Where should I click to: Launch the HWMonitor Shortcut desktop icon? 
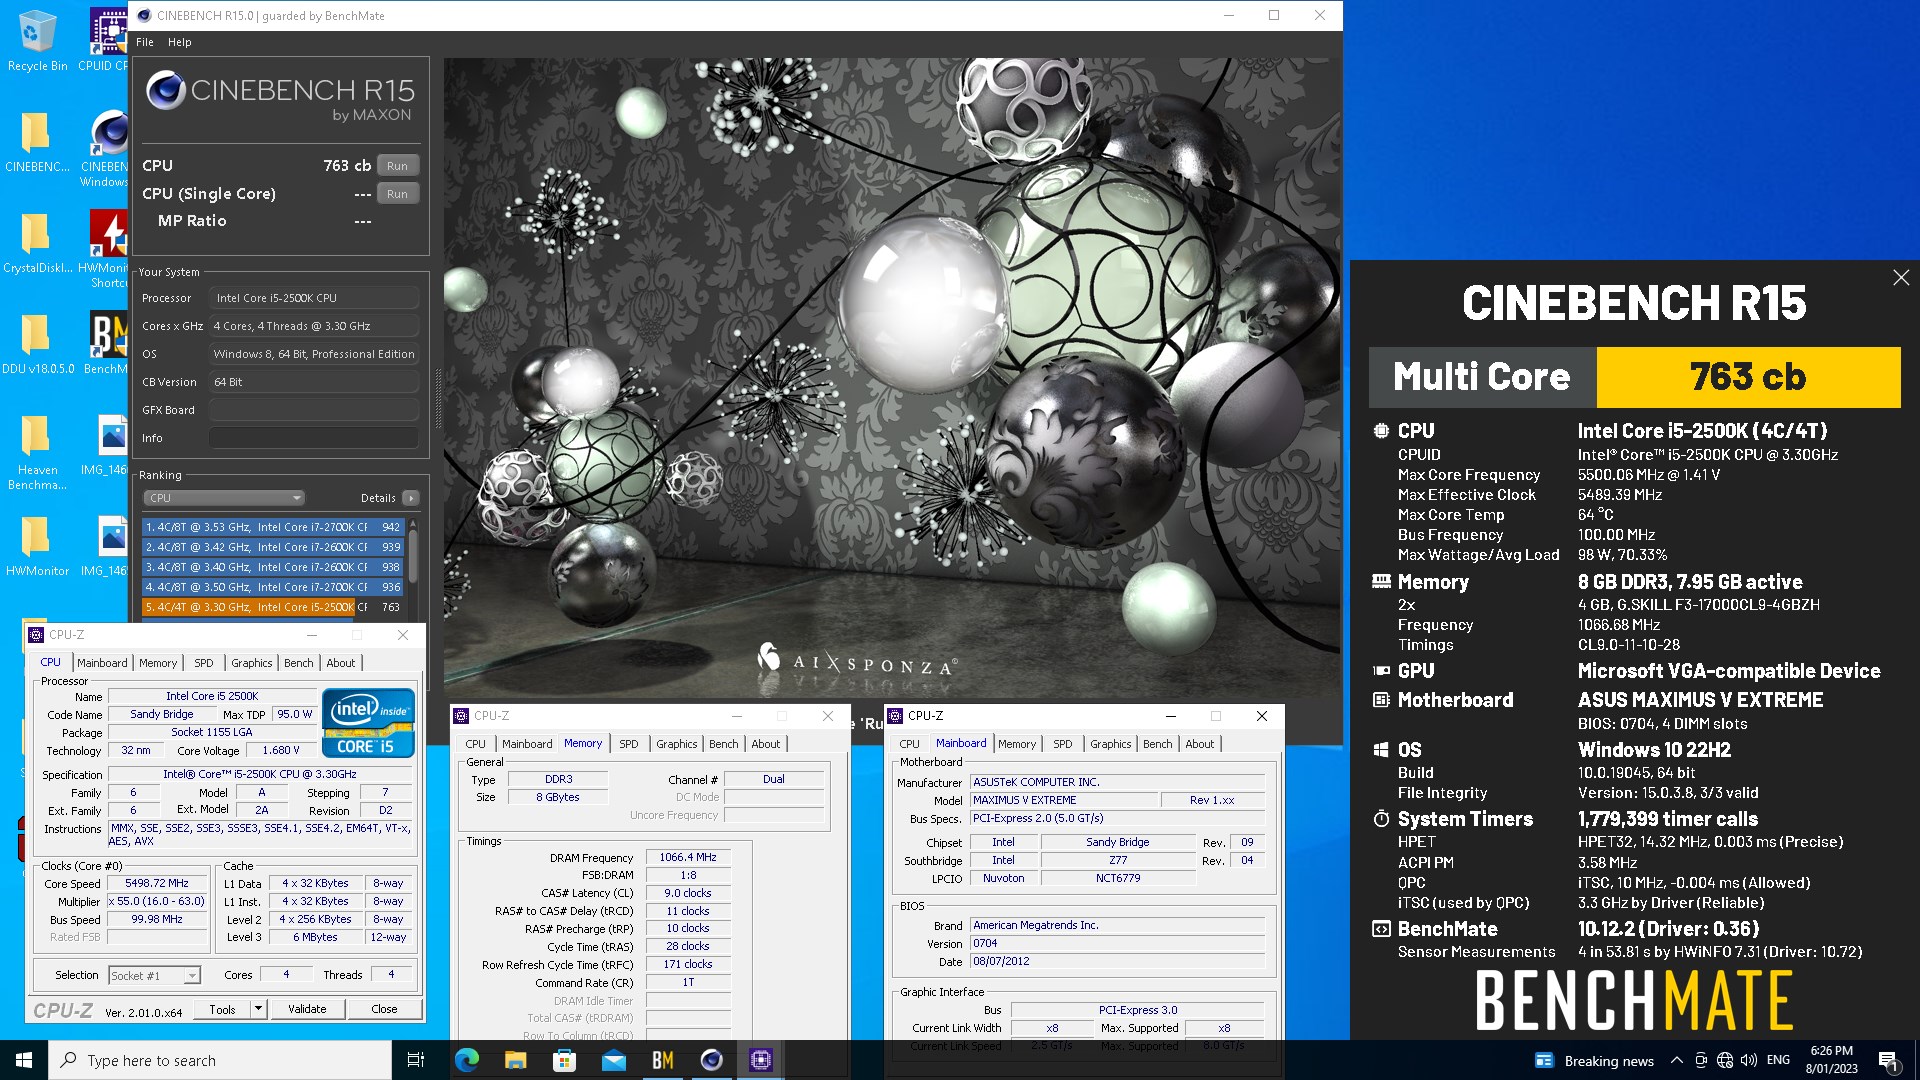(104, 249)
